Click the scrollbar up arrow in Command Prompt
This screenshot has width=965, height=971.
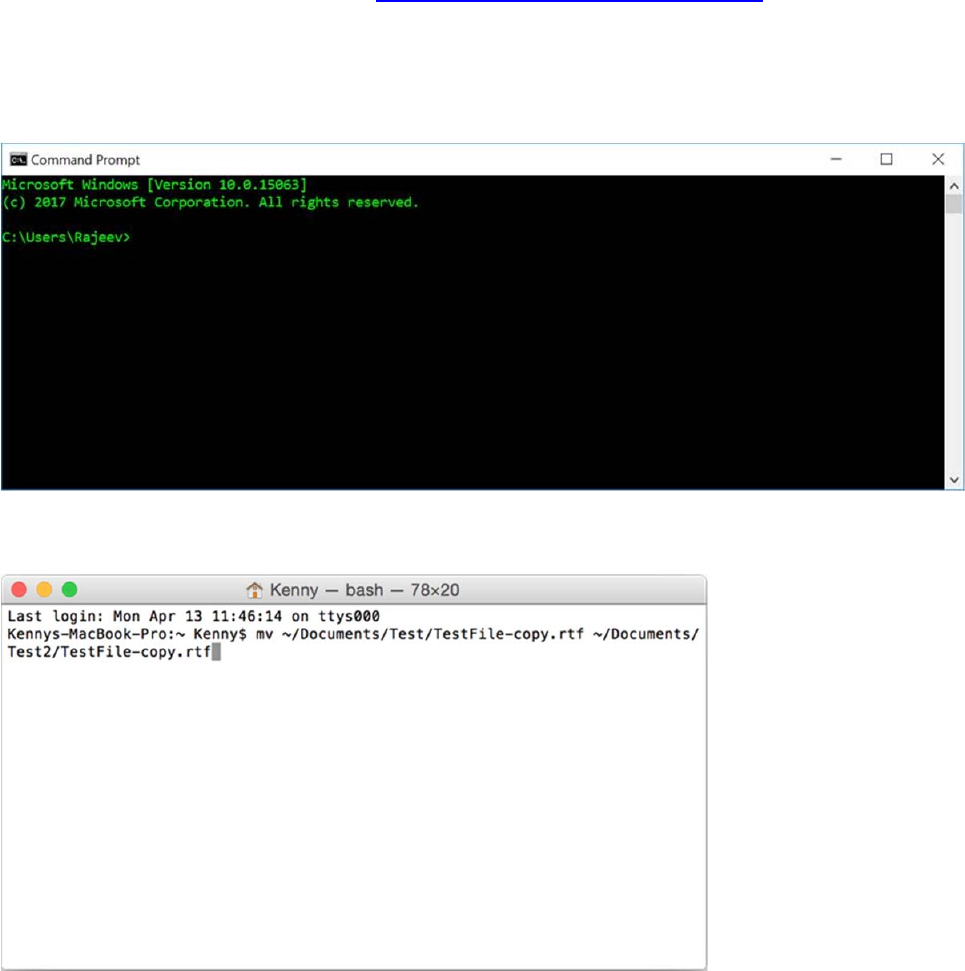click(952, 185)
